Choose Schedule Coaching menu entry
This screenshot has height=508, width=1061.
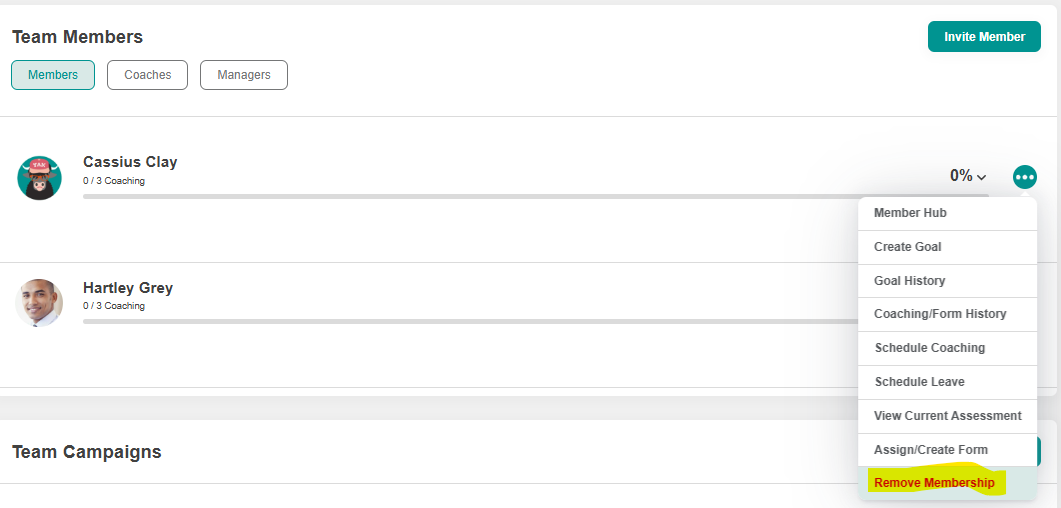point(929,348)
